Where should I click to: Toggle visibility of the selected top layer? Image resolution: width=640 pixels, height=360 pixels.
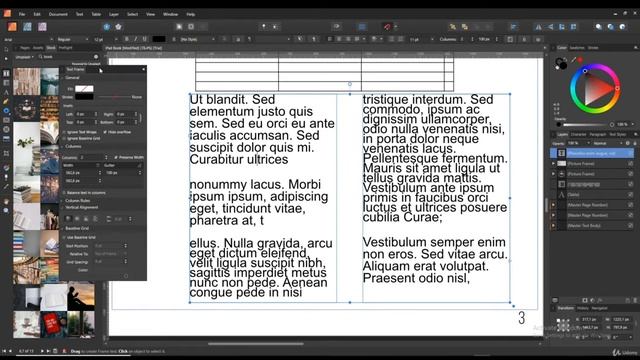coord(631,153)
